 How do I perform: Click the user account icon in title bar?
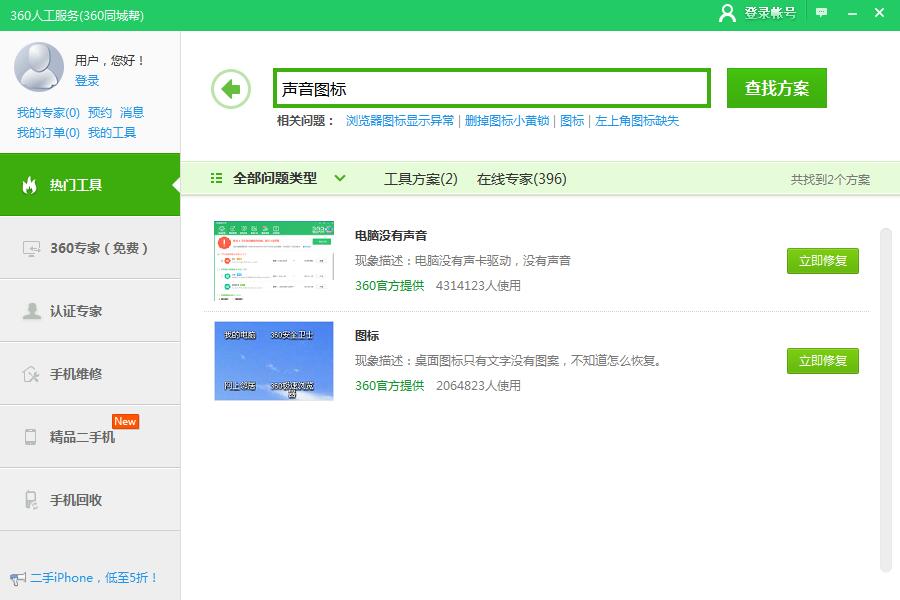727,13
